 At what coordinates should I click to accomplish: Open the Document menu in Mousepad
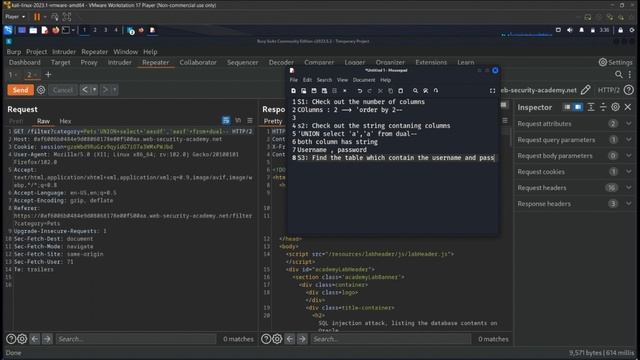pos(364,80)
